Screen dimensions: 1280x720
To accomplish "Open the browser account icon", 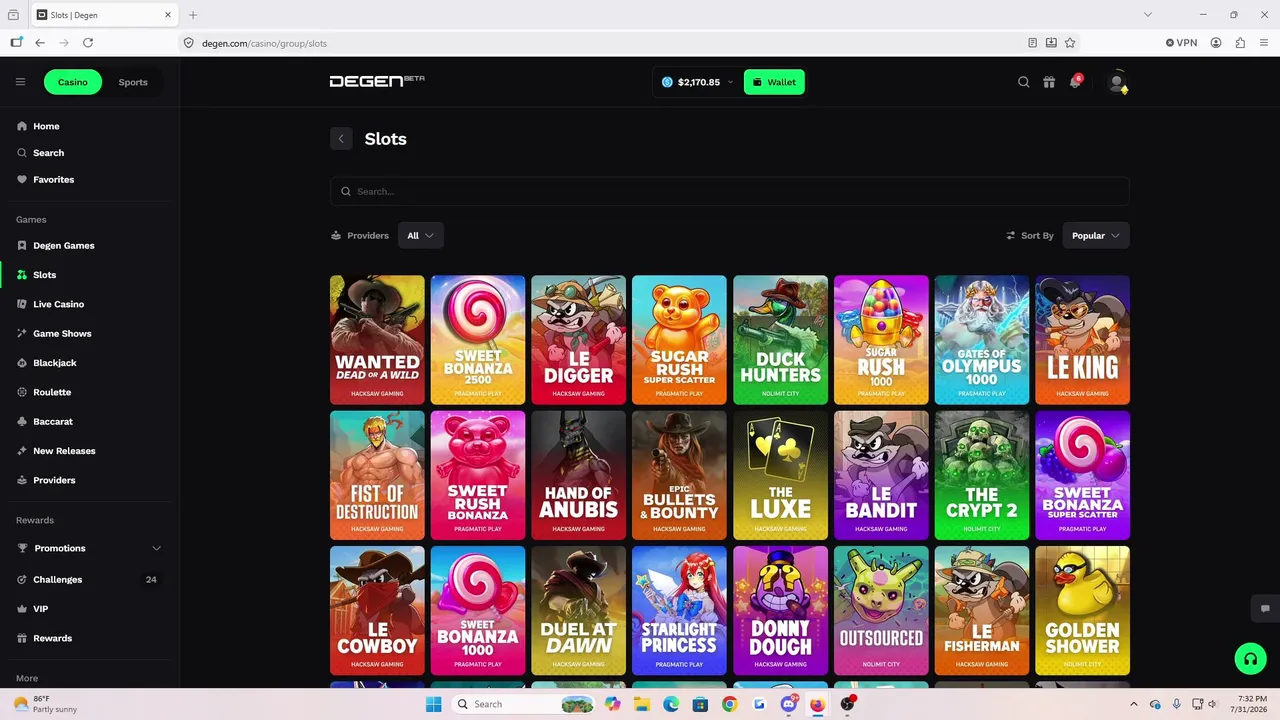I will [x=1216, y=43].
